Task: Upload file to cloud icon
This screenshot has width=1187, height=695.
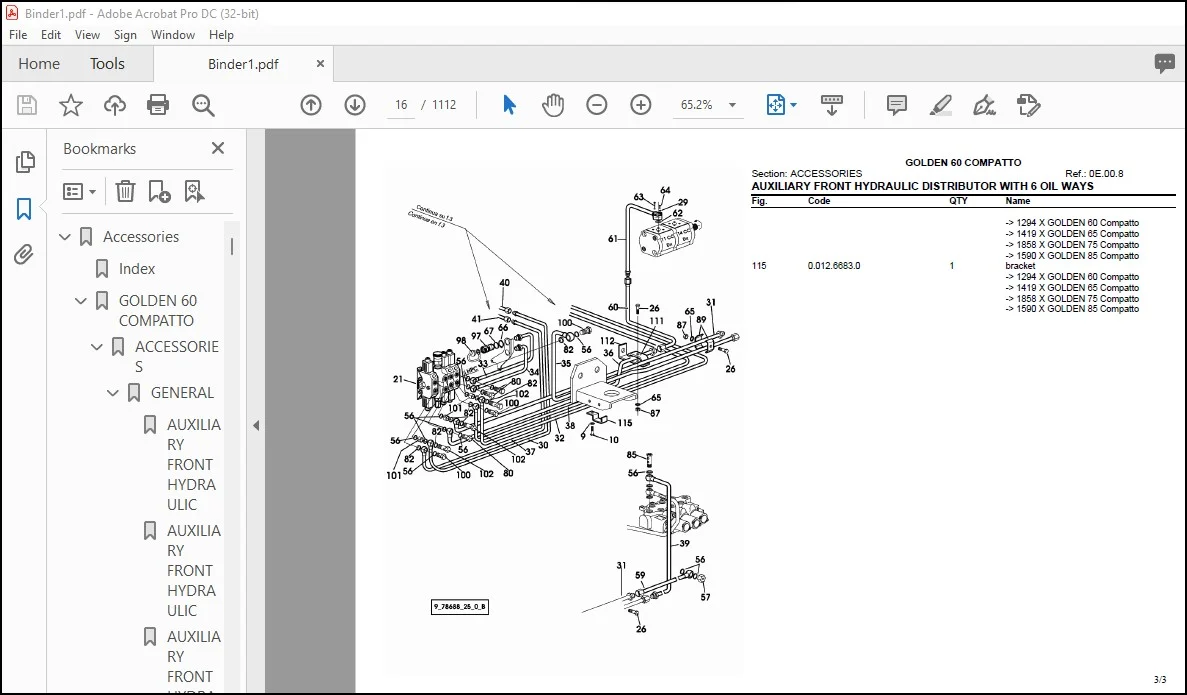Action: coord(115,105)
